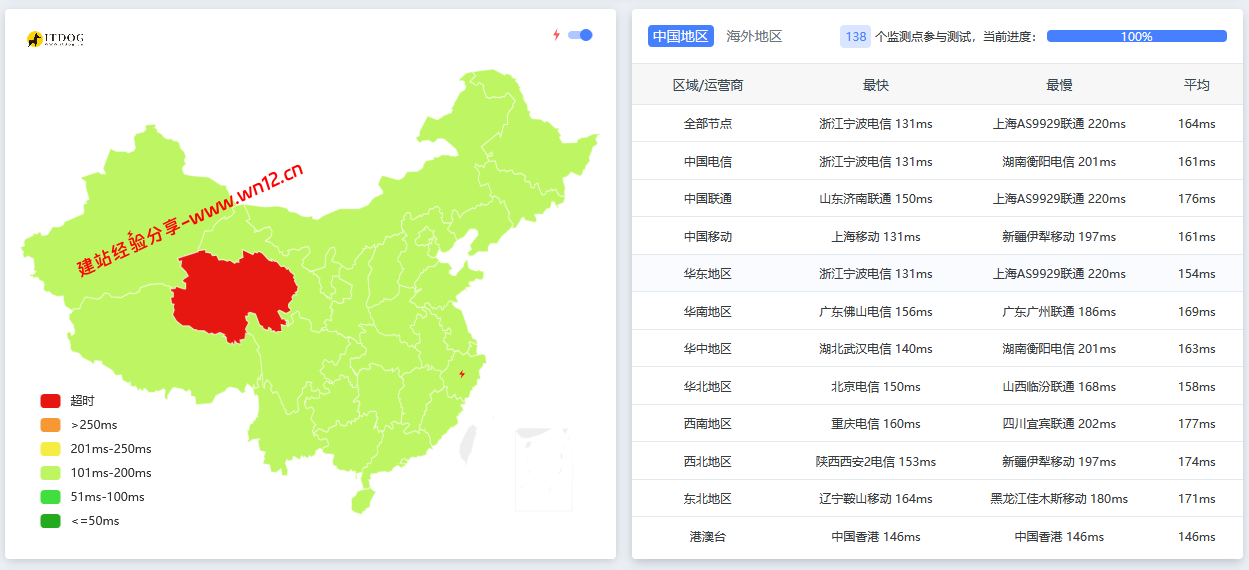
Task: Switch to 海外地区 tab
Action: click(x=754, y=36)
